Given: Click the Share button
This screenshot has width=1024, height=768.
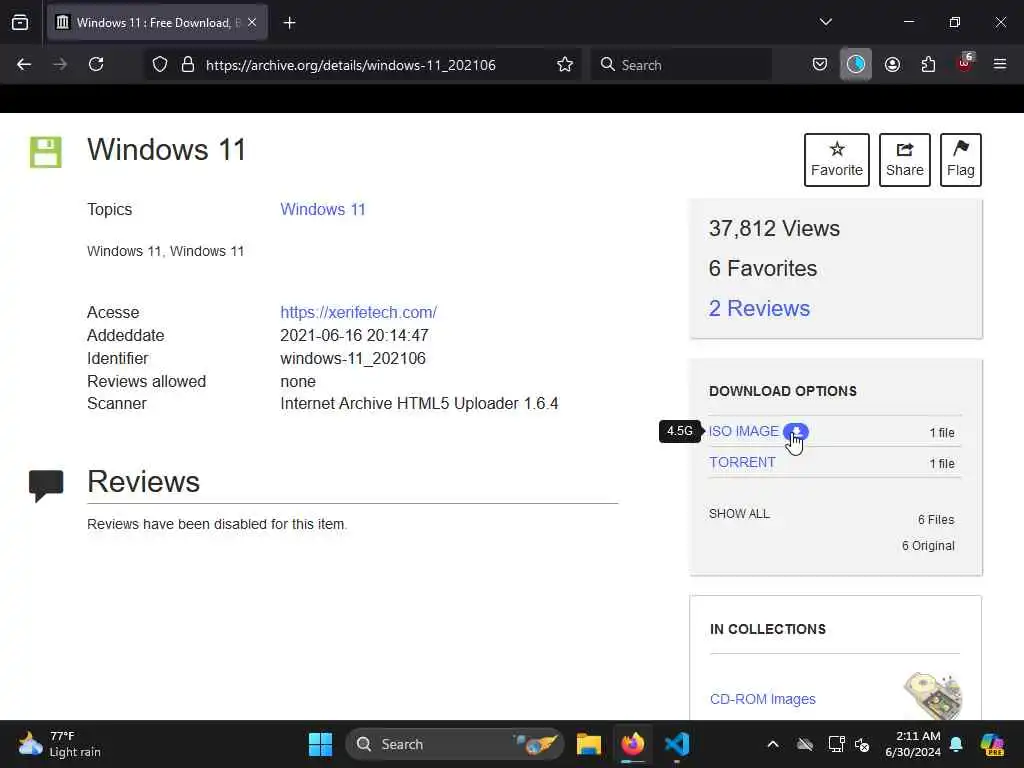Looking at the screenshot, I should coord(904,160).
